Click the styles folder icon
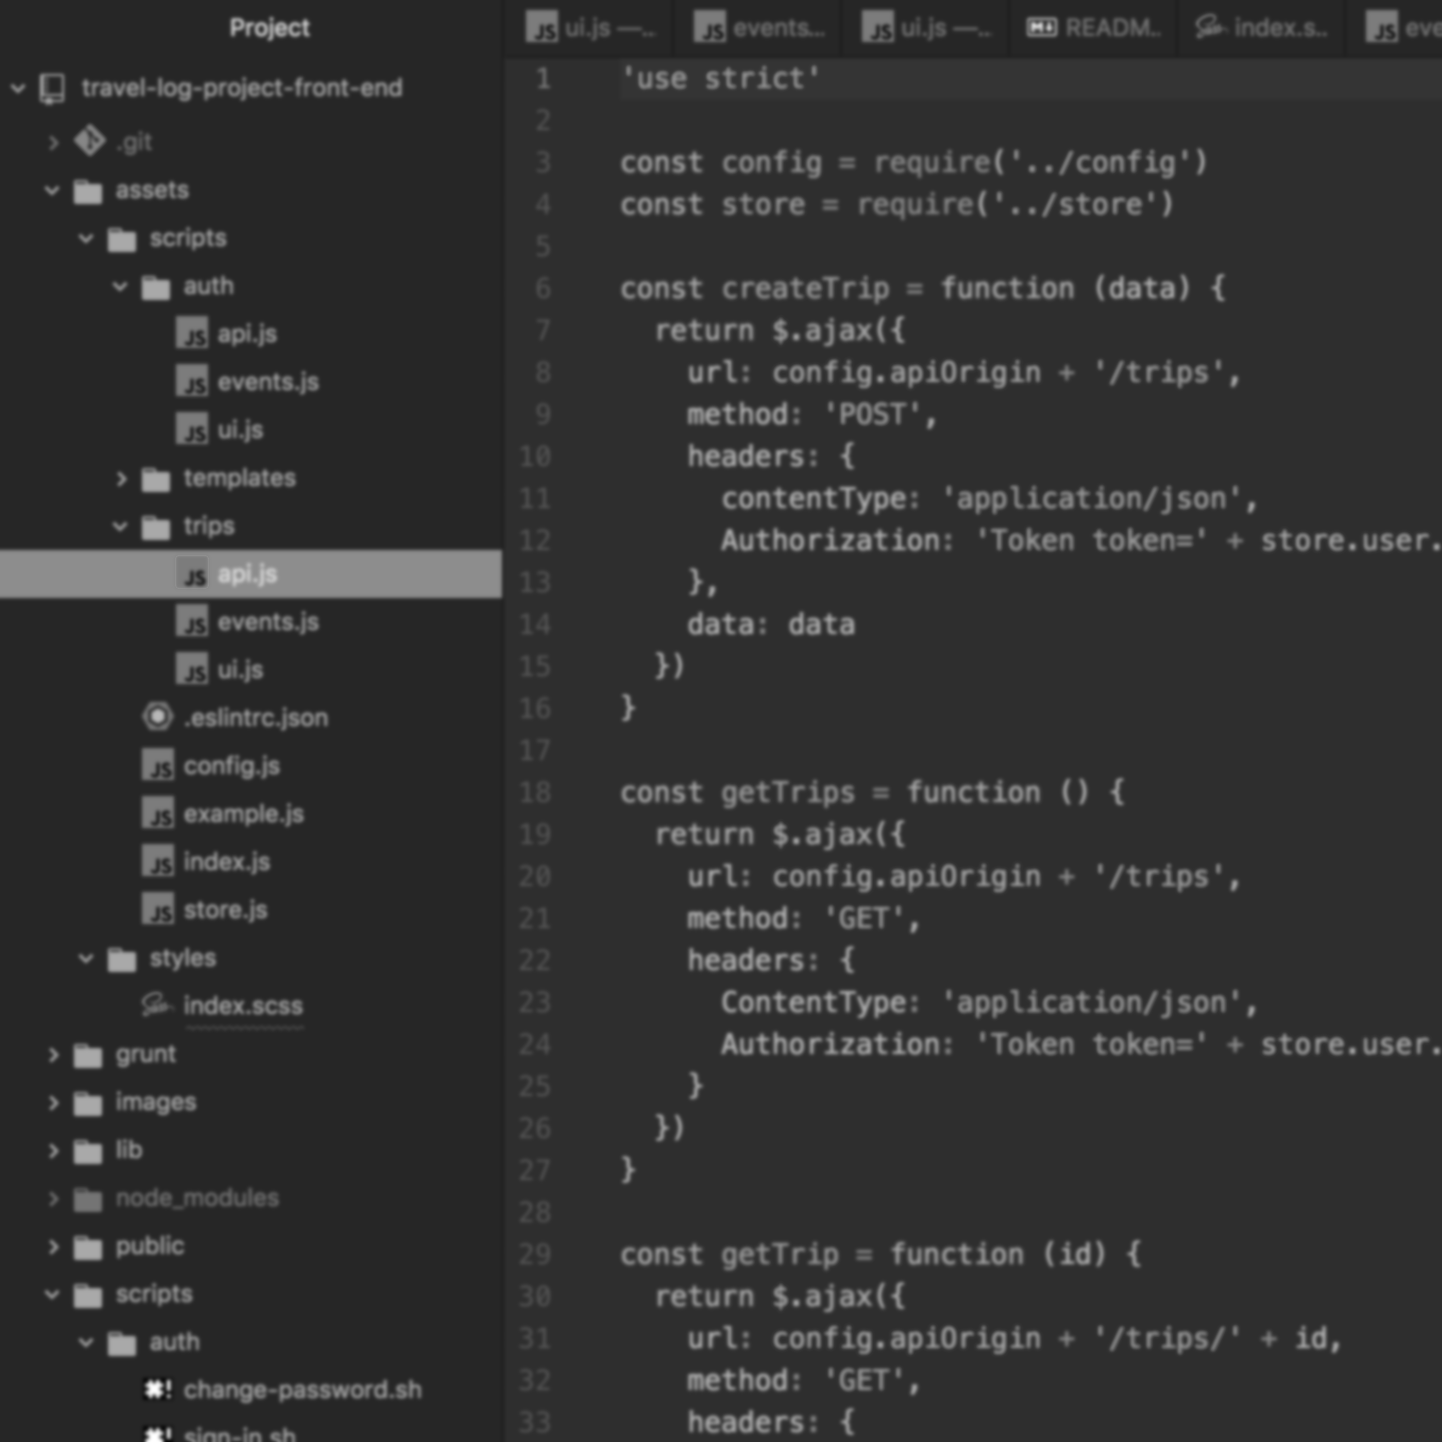Viewport: 1442px width, 1442px height. click(122, 959)
